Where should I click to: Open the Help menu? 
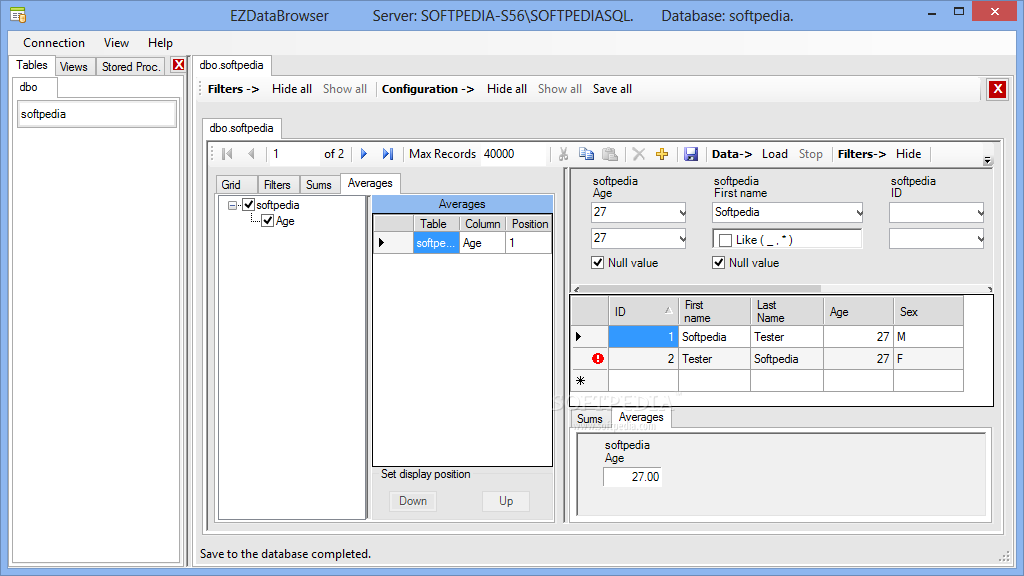tap(160, 42)
